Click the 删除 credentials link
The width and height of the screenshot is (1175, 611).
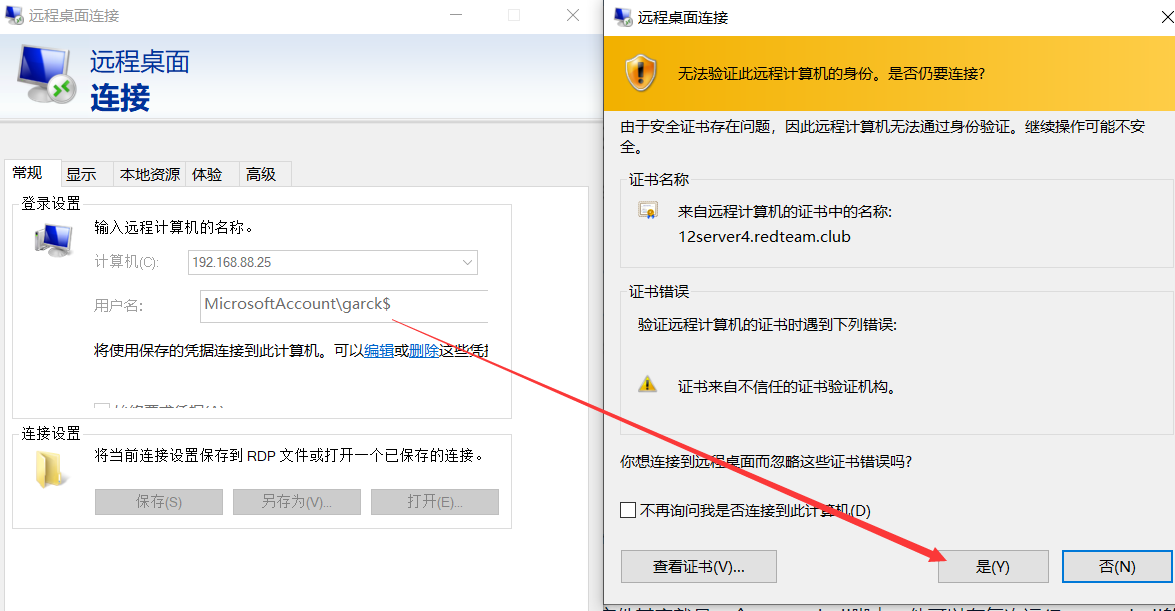tap(424, 350)
